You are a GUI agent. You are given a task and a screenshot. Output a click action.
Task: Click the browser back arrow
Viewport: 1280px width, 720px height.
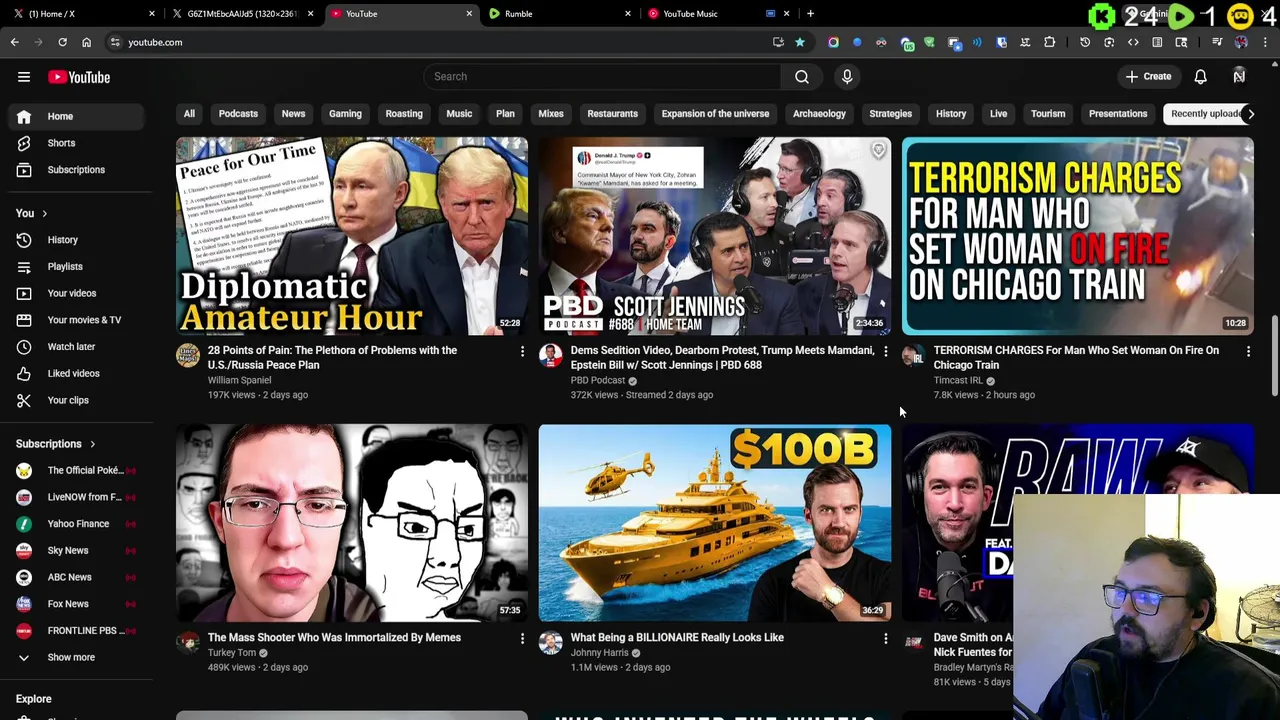[14, 42]
